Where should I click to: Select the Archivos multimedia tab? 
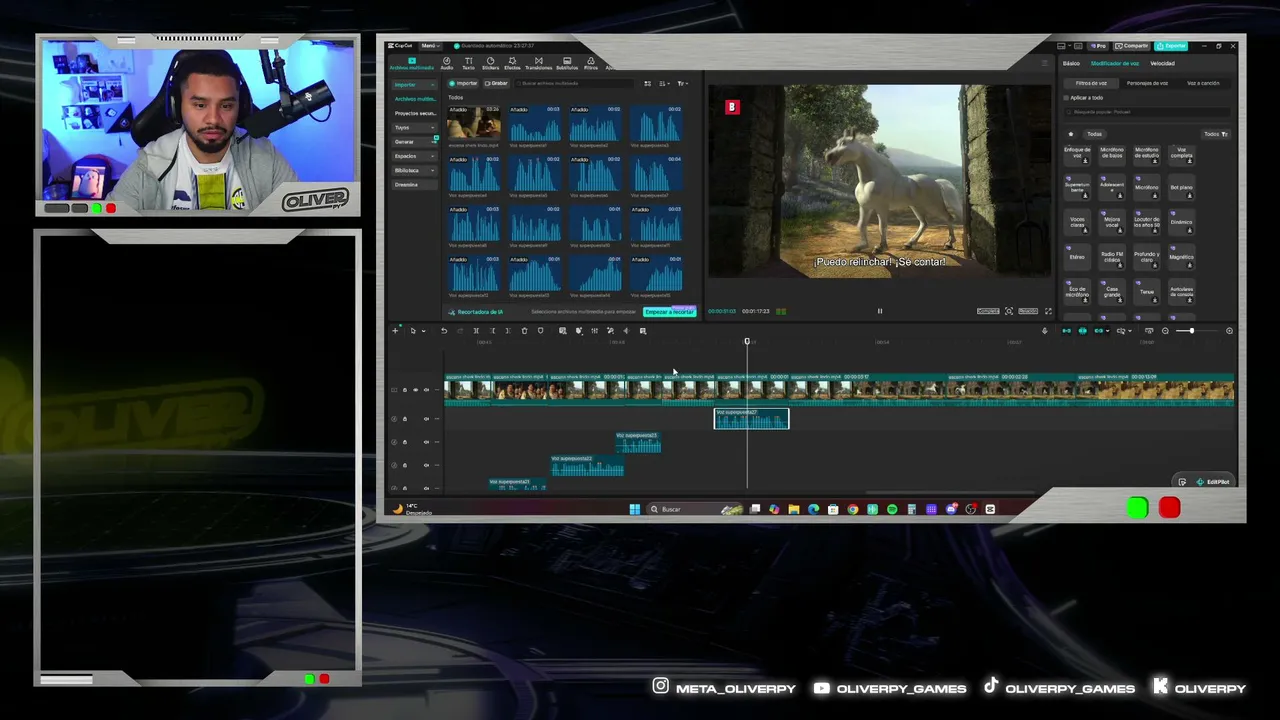pyautogui.click(x=412, y=63)
